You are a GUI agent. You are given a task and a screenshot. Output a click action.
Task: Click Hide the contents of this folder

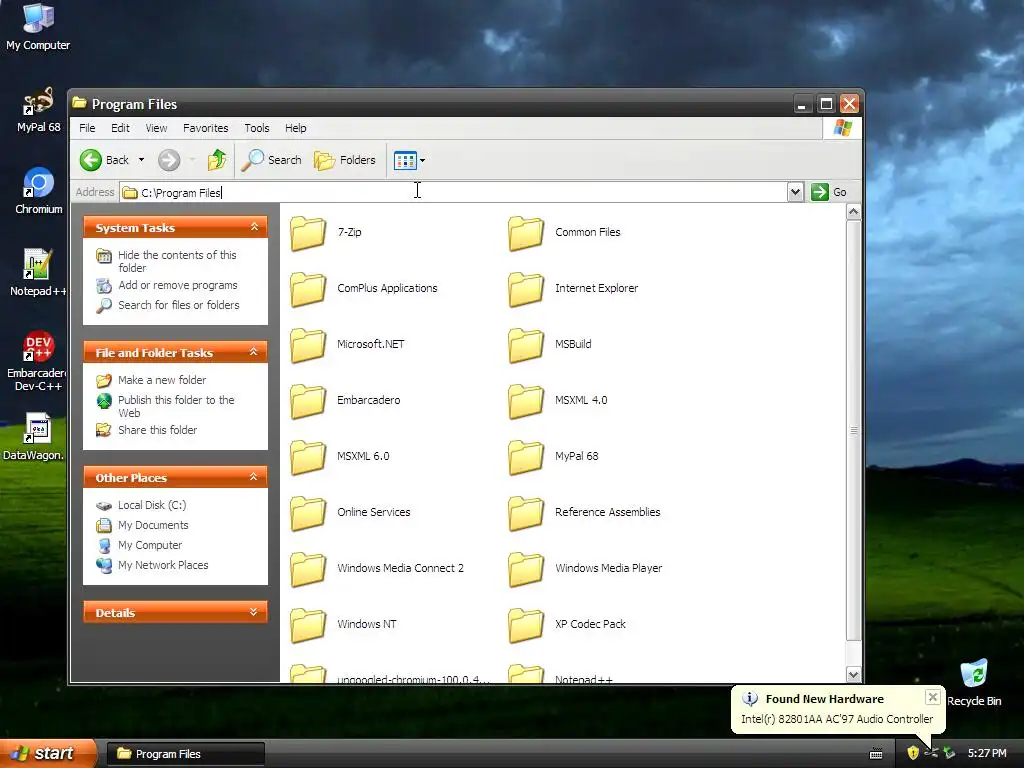point(177,261)
